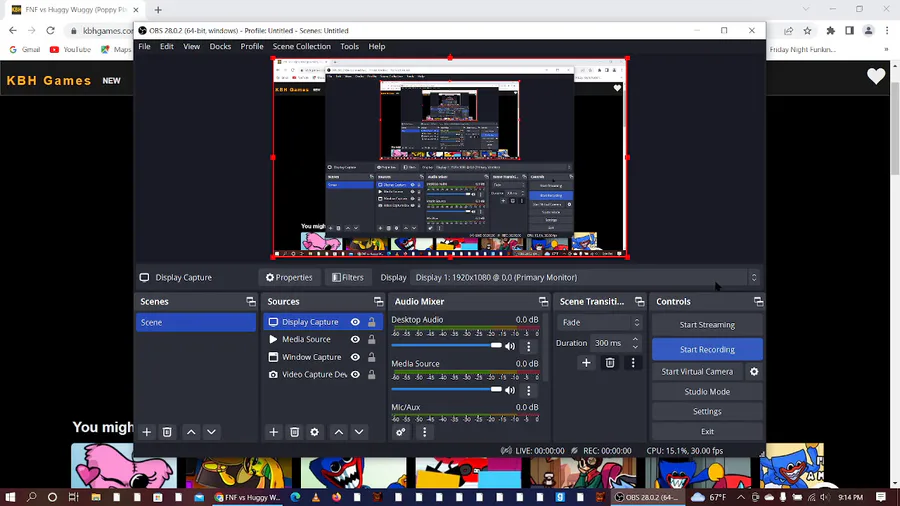Move source up arrow in Sources panel
The width and height of the screenshot is (900, 506).
(x=339, y=432)
